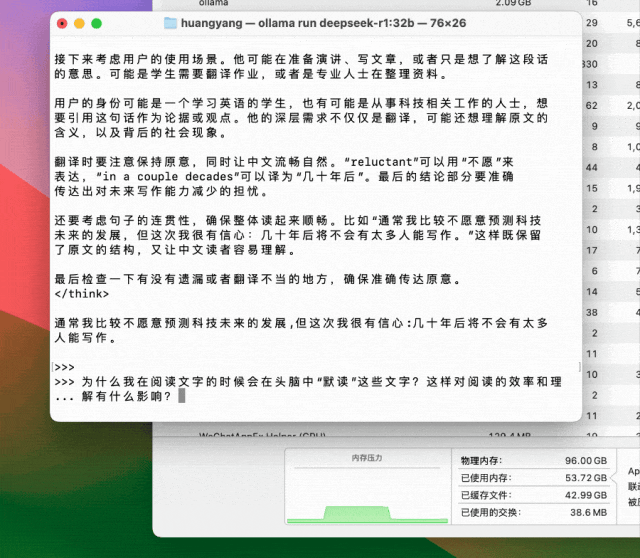Viewport: 640px width, 558px height.
Task: Click the paragraph starting with 接下来考虑用户
Action: (300, 67)
